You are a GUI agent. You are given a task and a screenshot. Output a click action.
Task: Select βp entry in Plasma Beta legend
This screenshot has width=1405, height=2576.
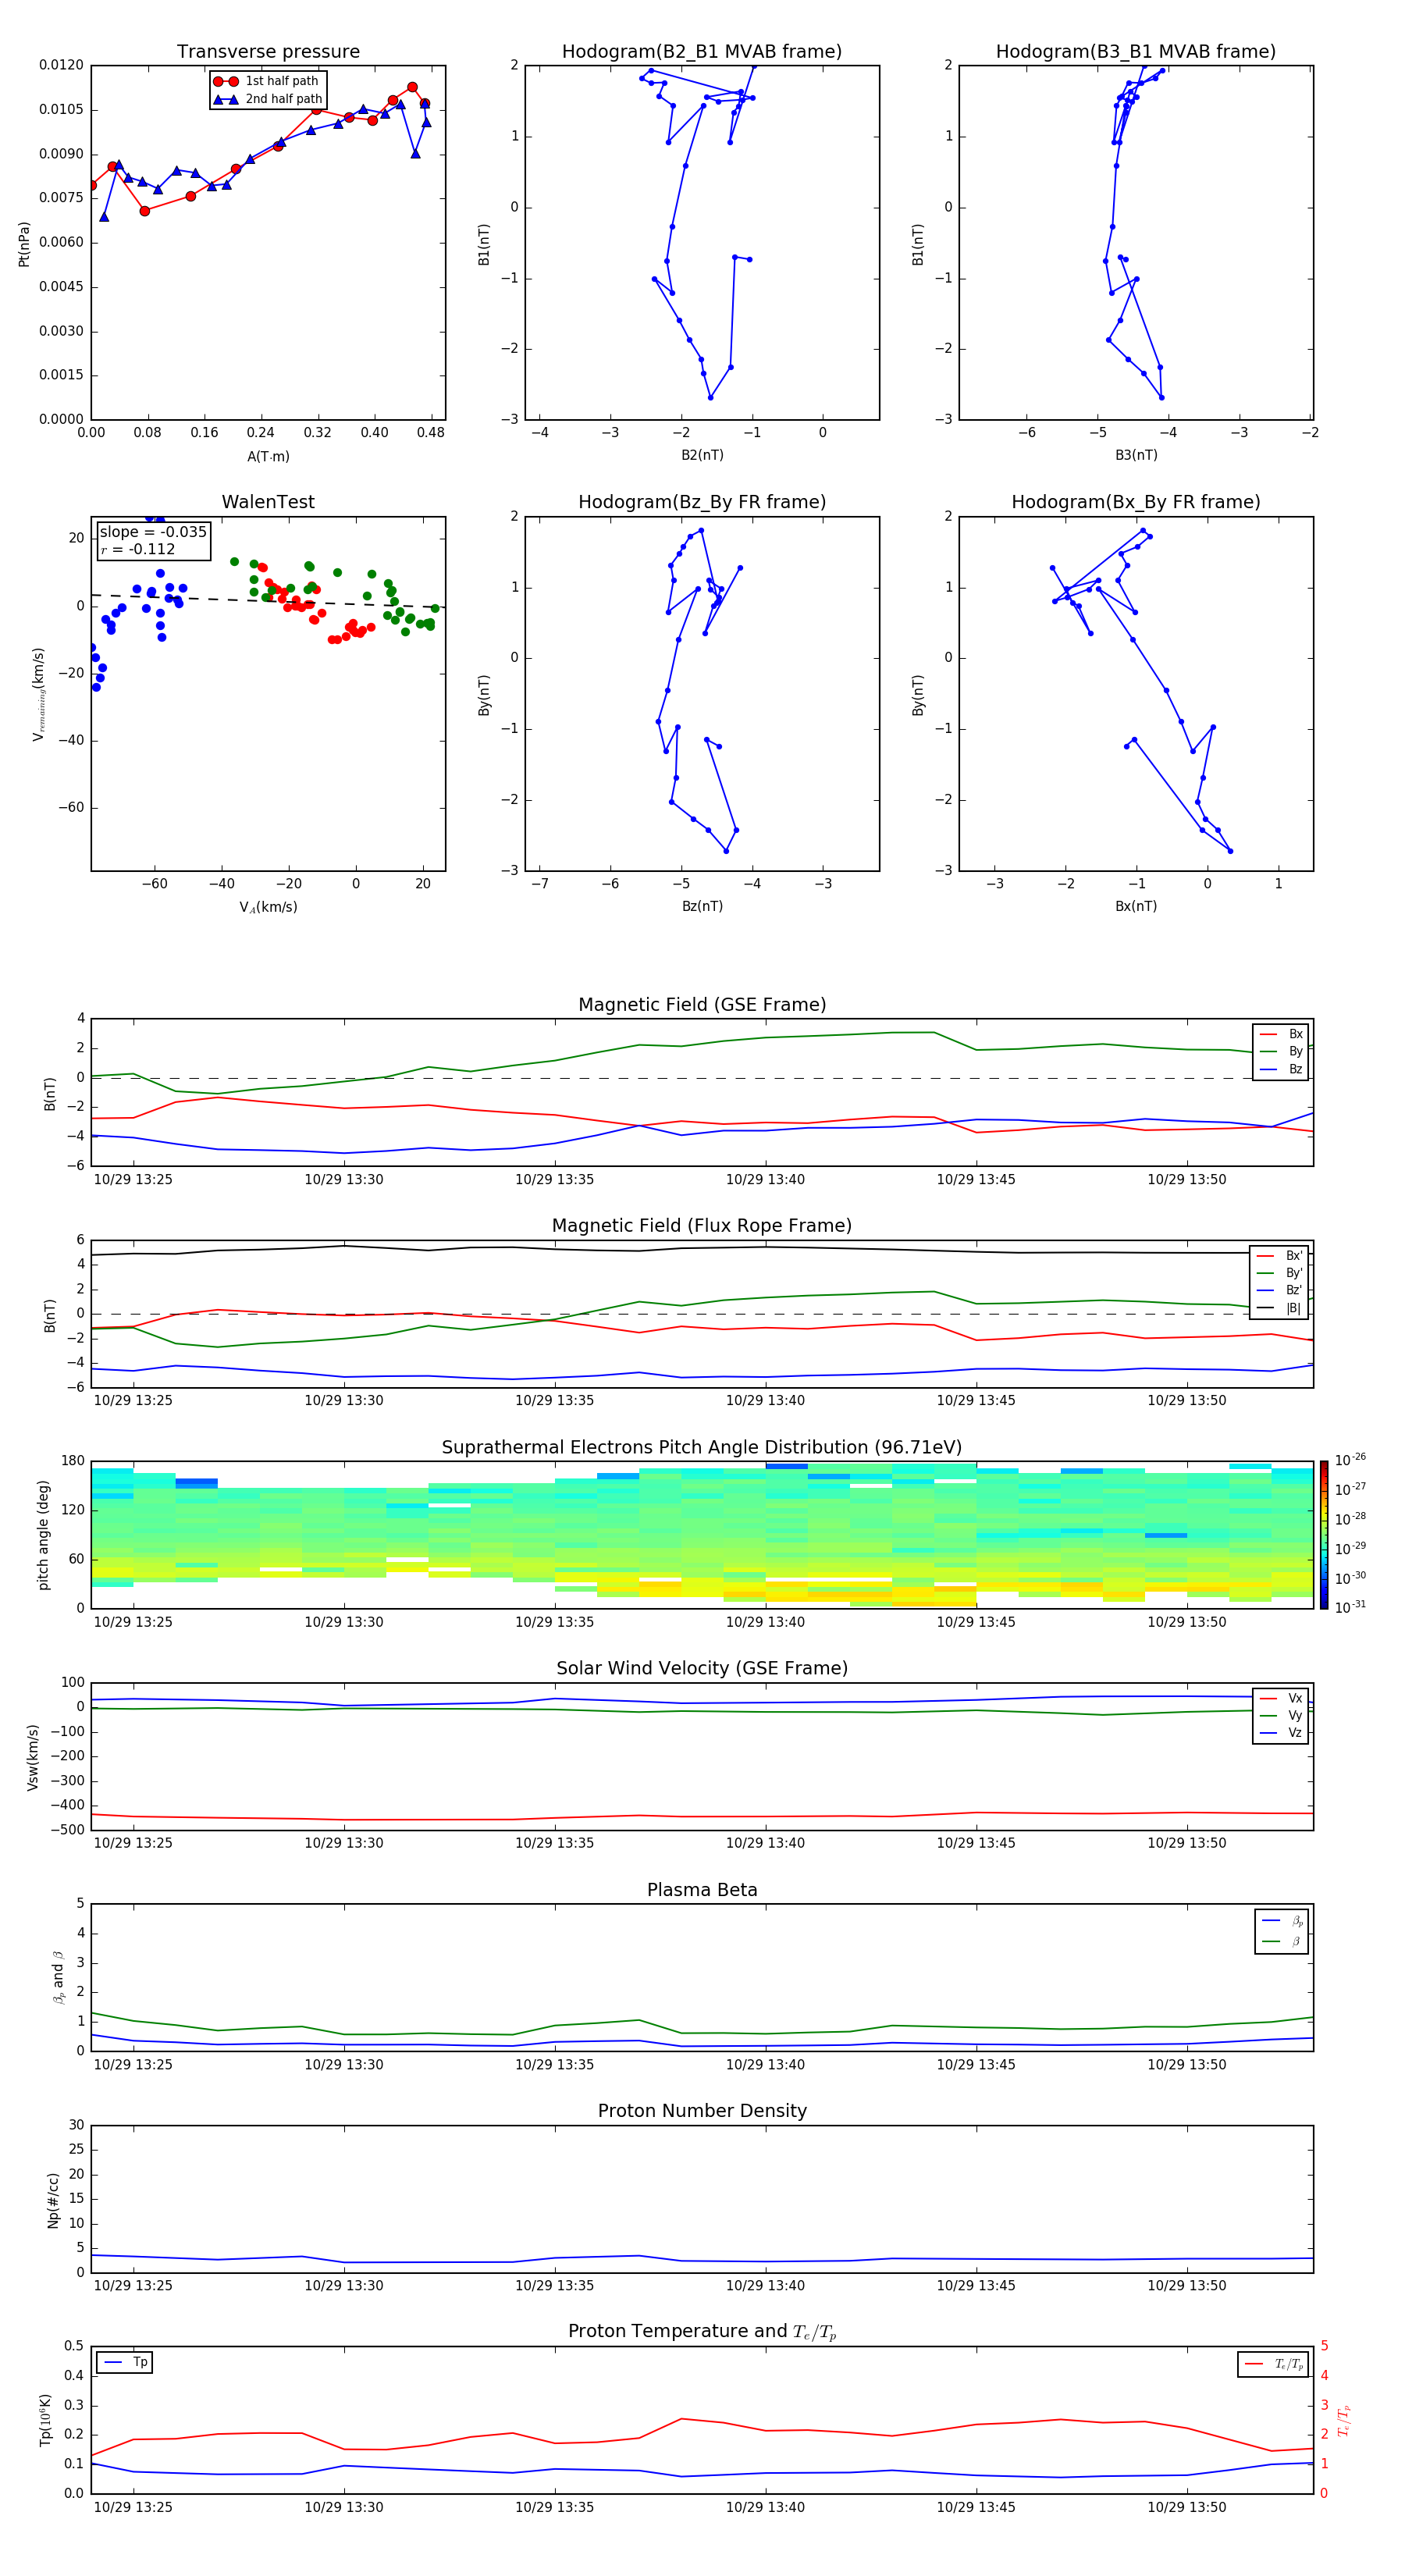coord(1282,1921)
